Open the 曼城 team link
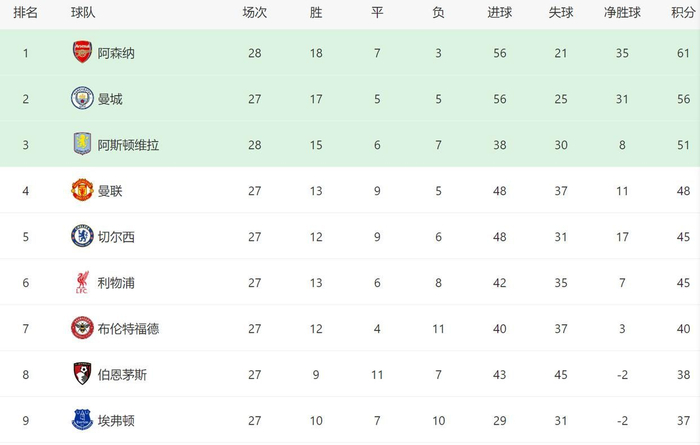 click(x=109, y=98)
